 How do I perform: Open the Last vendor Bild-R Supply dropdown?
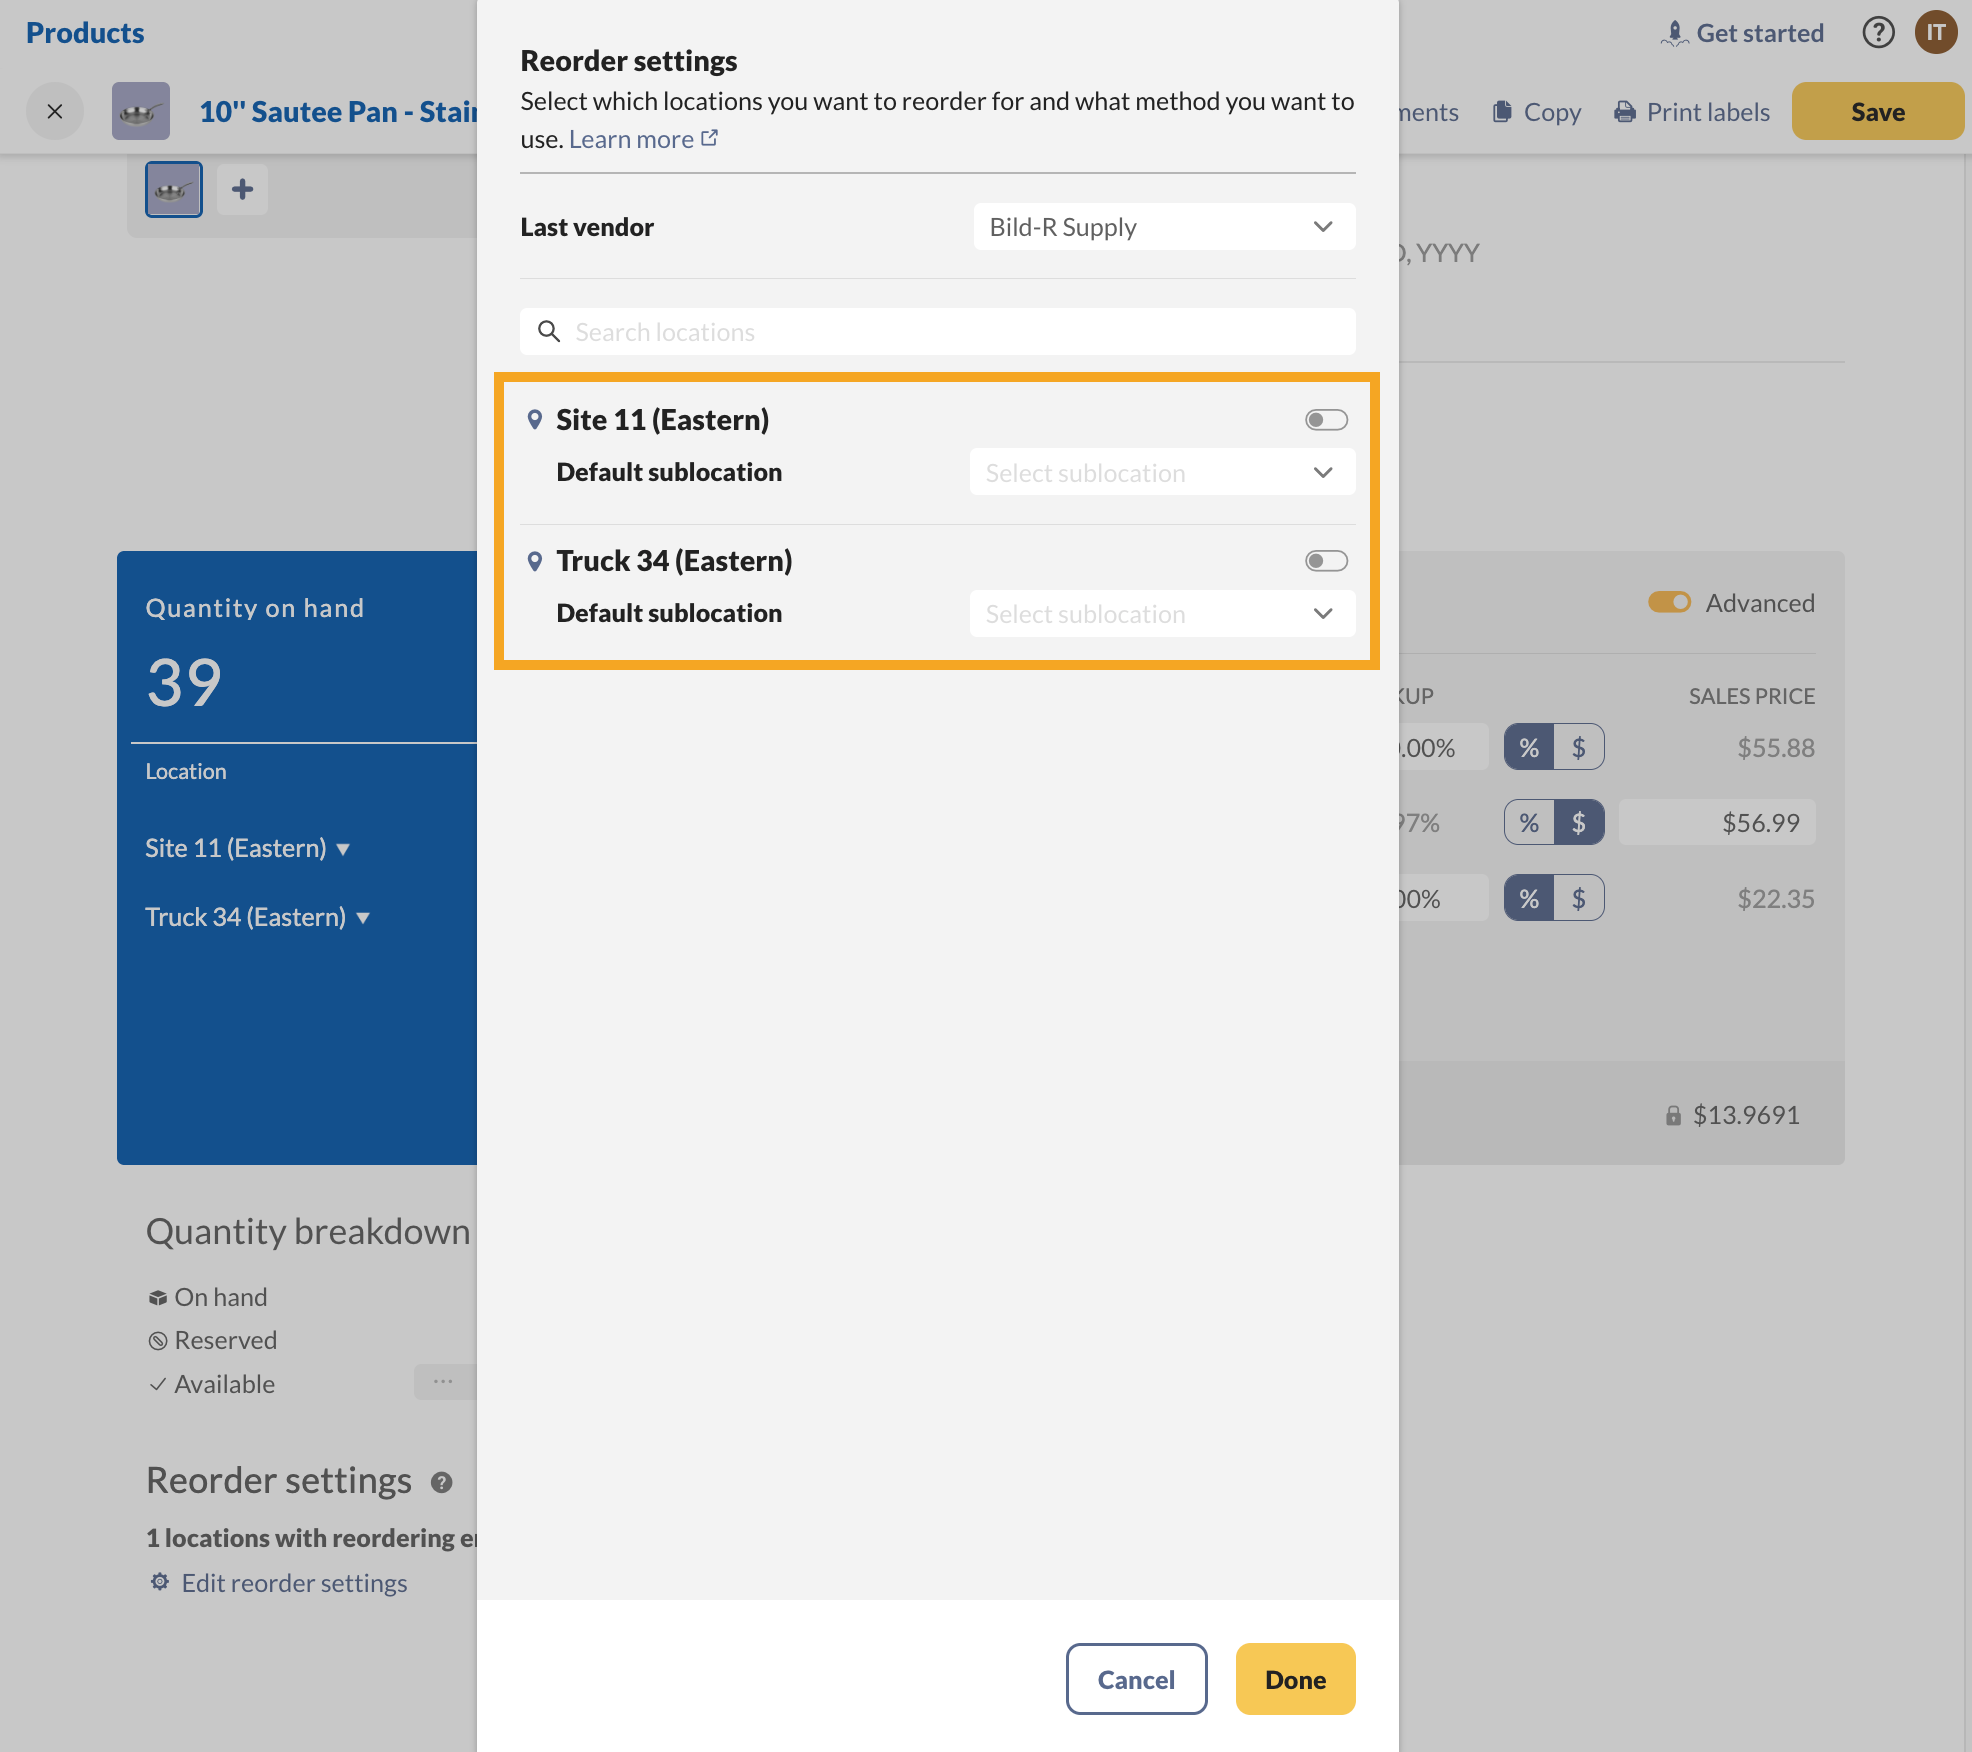click(1164, 227)
